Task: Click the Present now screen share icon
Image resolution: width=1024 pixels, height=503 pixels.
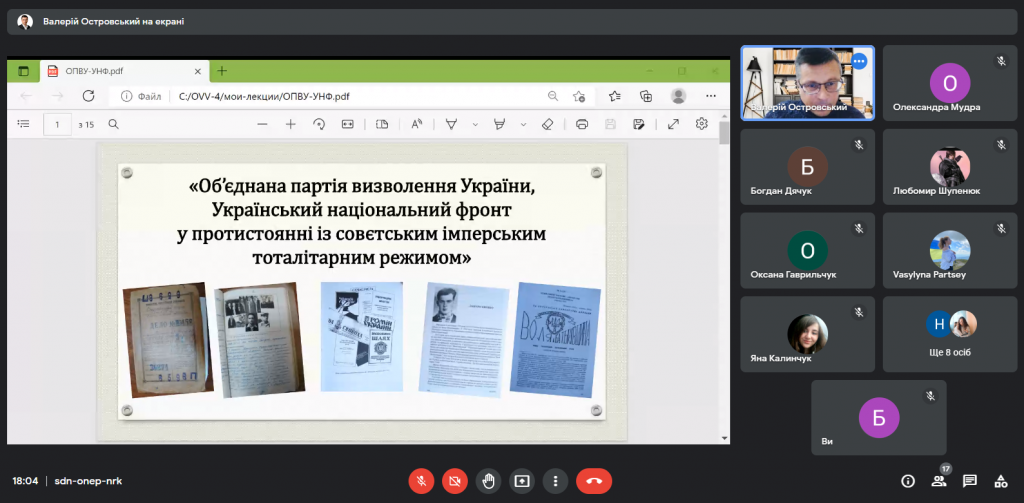Action: [x=521, y=481]
